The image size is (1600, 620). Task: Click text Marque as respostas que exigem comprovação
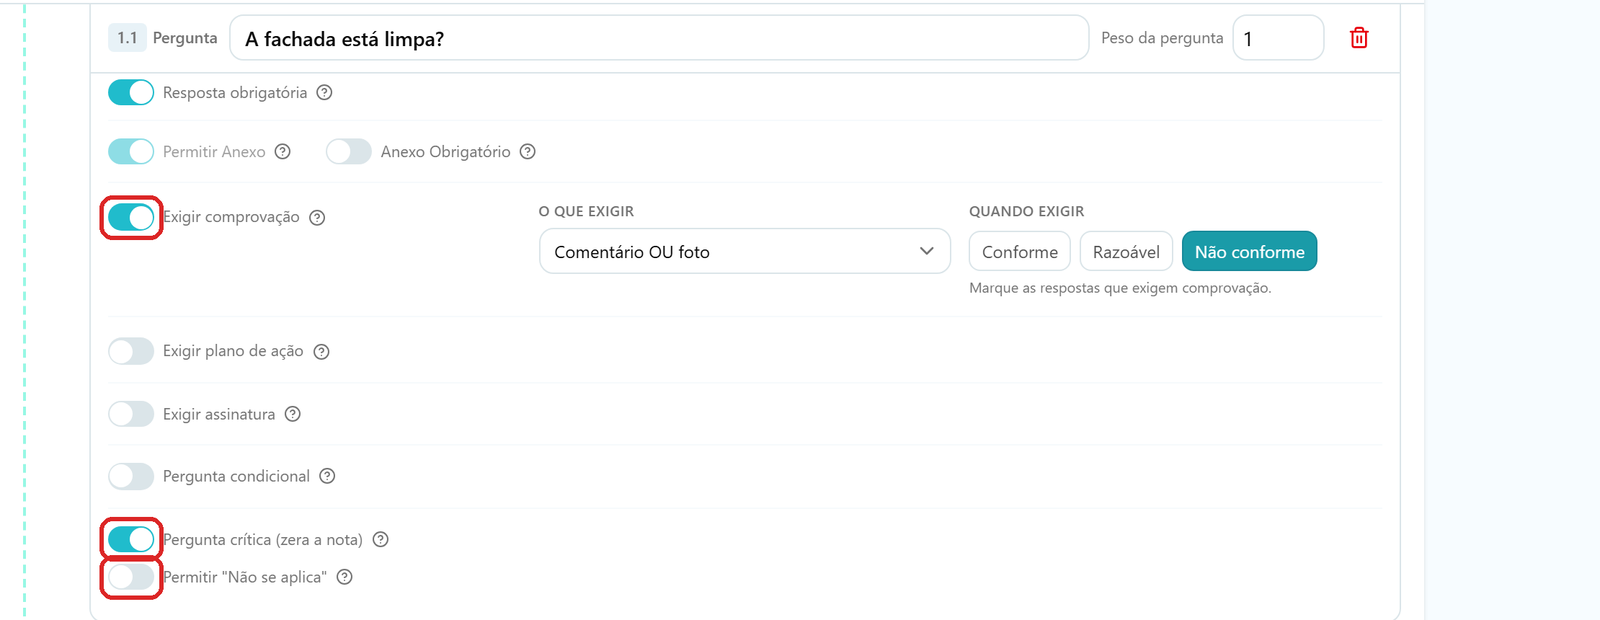[x=1120, y=288]
